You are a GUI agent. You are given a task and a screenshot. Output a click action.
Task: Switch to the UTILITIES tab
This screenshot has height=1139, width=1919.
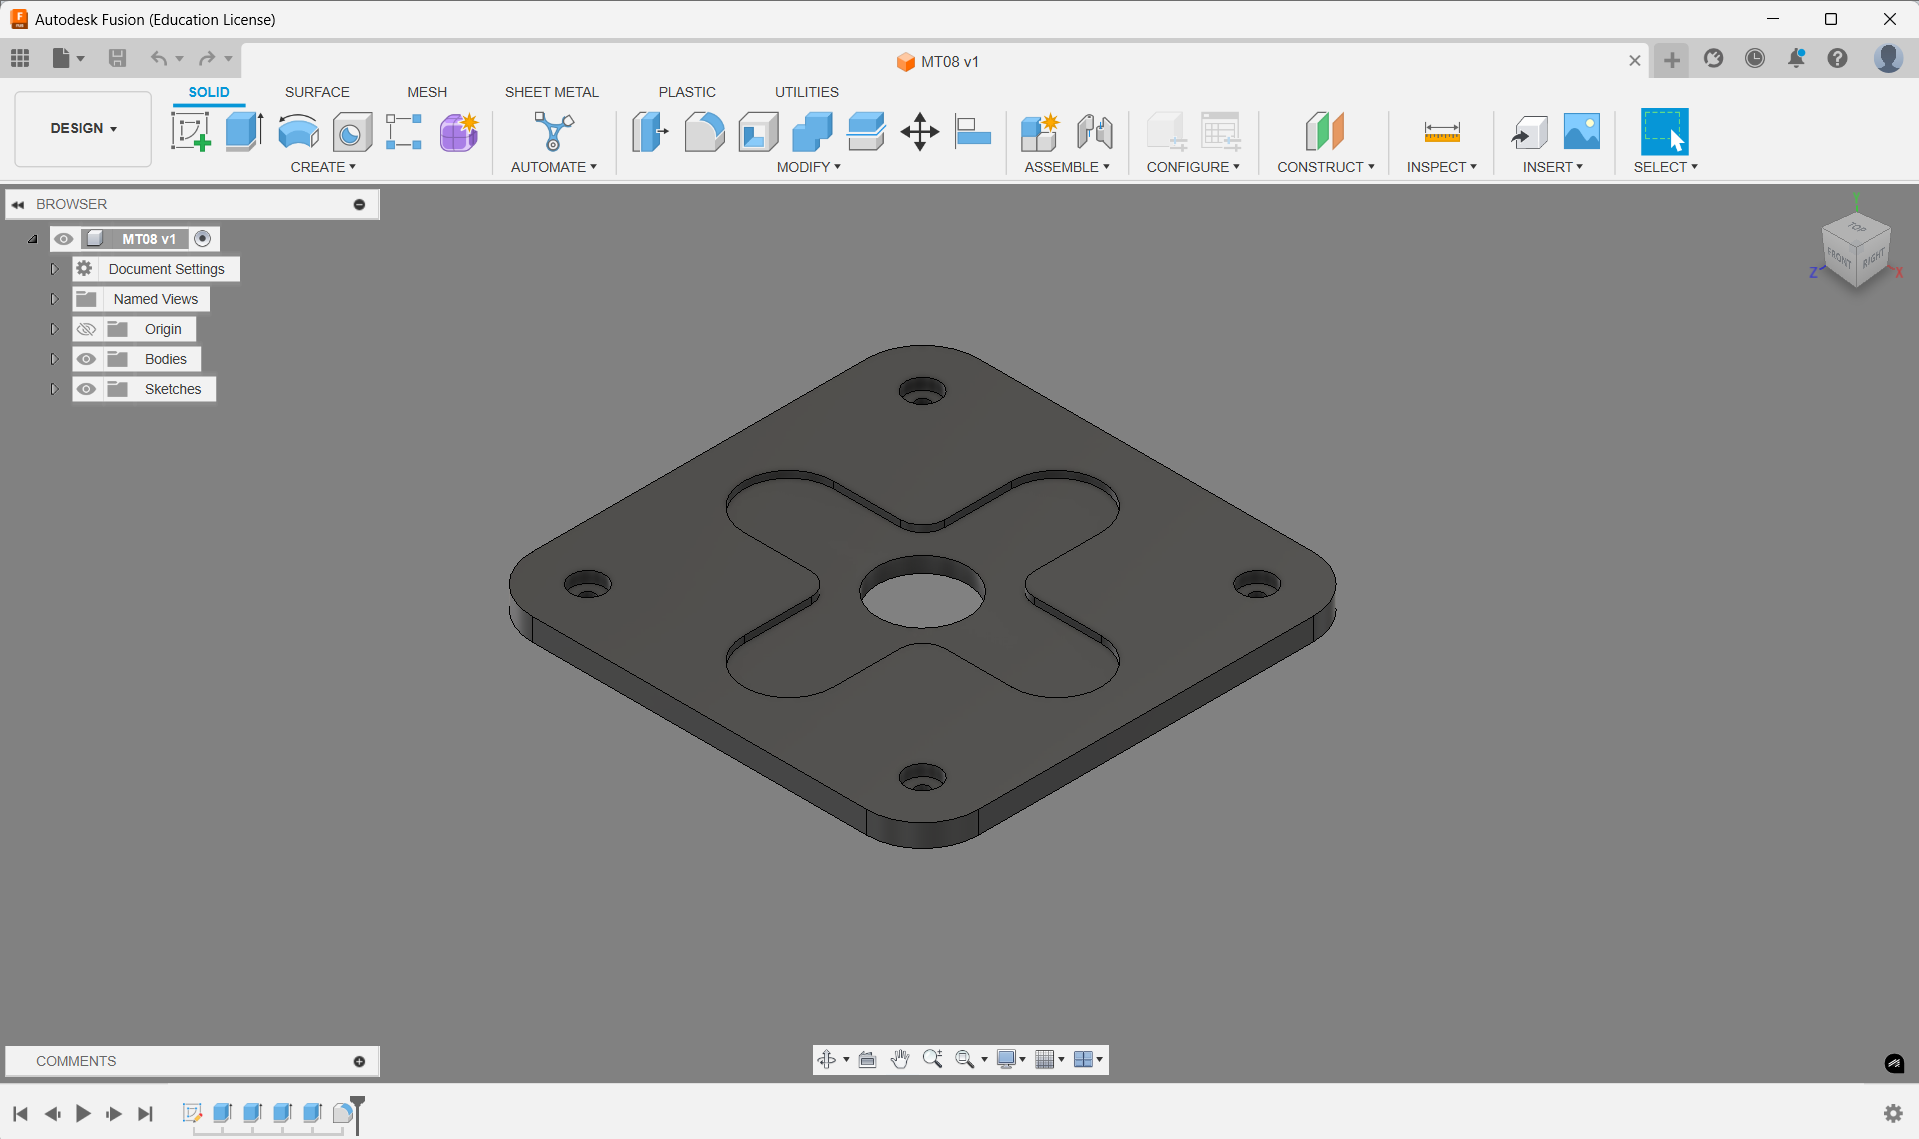click(x=807, y=92)
